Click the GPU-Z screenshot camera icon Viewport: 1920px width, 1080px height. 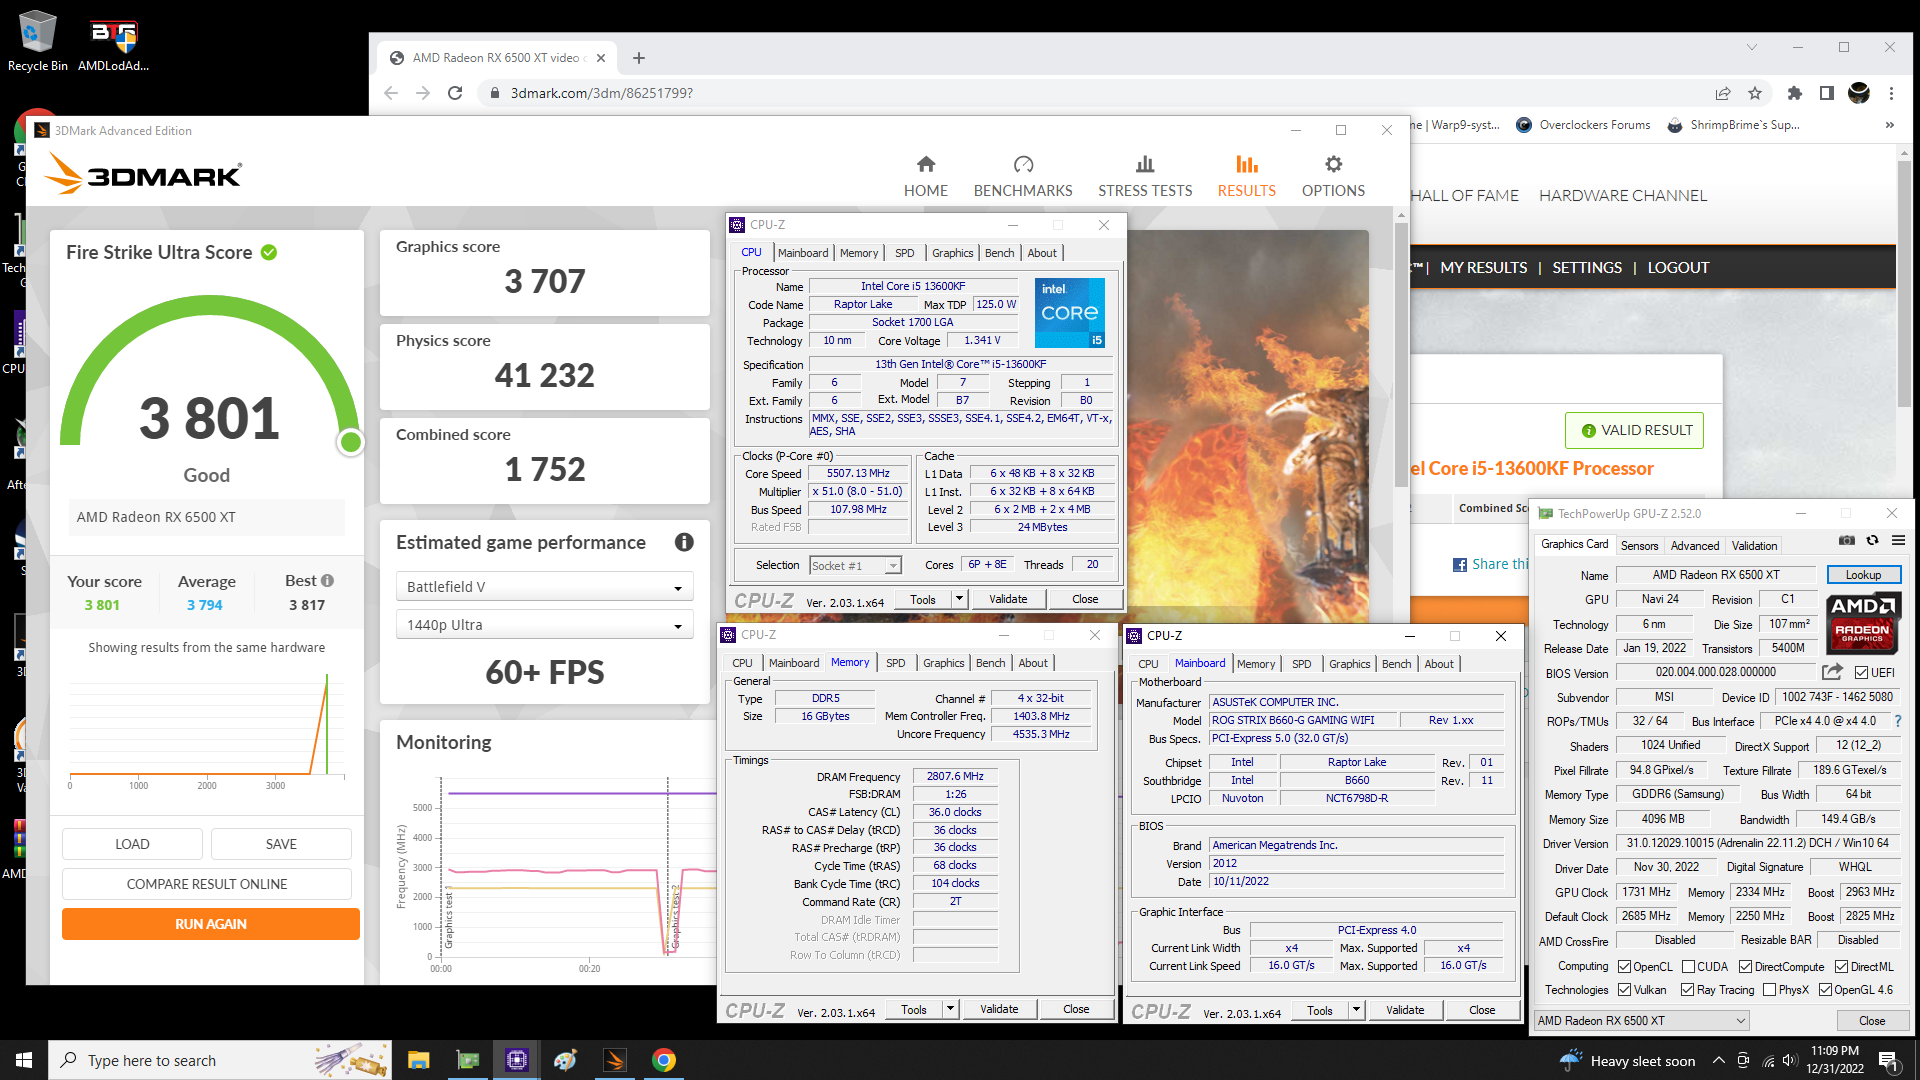tap(1847, 541)
